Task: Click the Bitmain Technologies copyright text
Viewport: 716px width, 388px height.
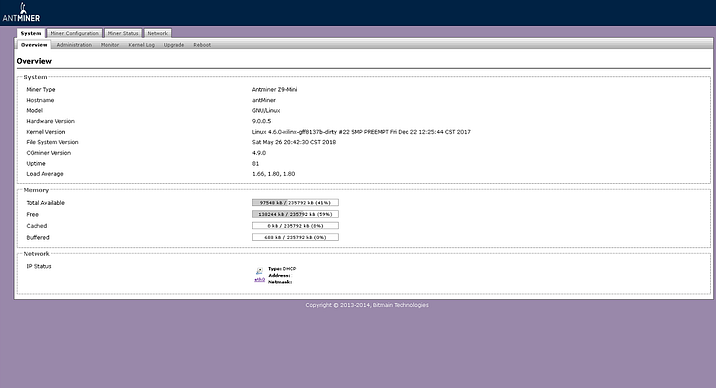Action: 367,305
